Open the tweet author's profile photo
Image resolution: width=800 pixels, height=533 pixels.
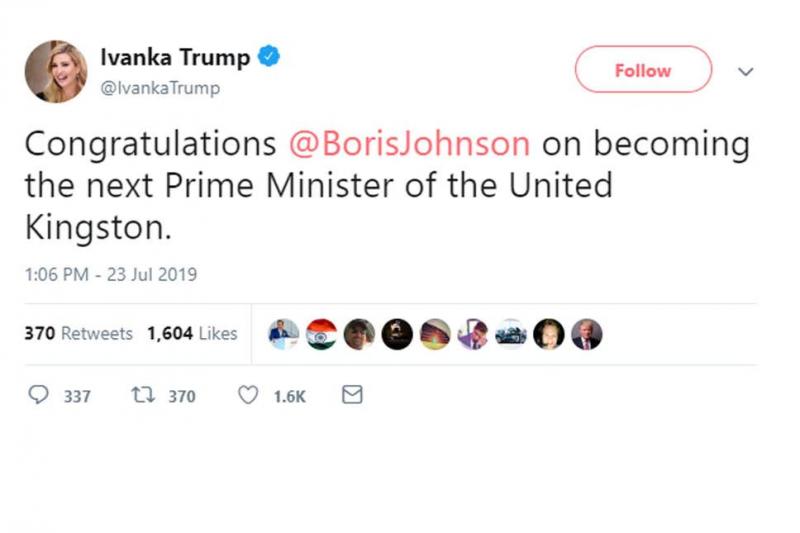click(x=56, y=72)
